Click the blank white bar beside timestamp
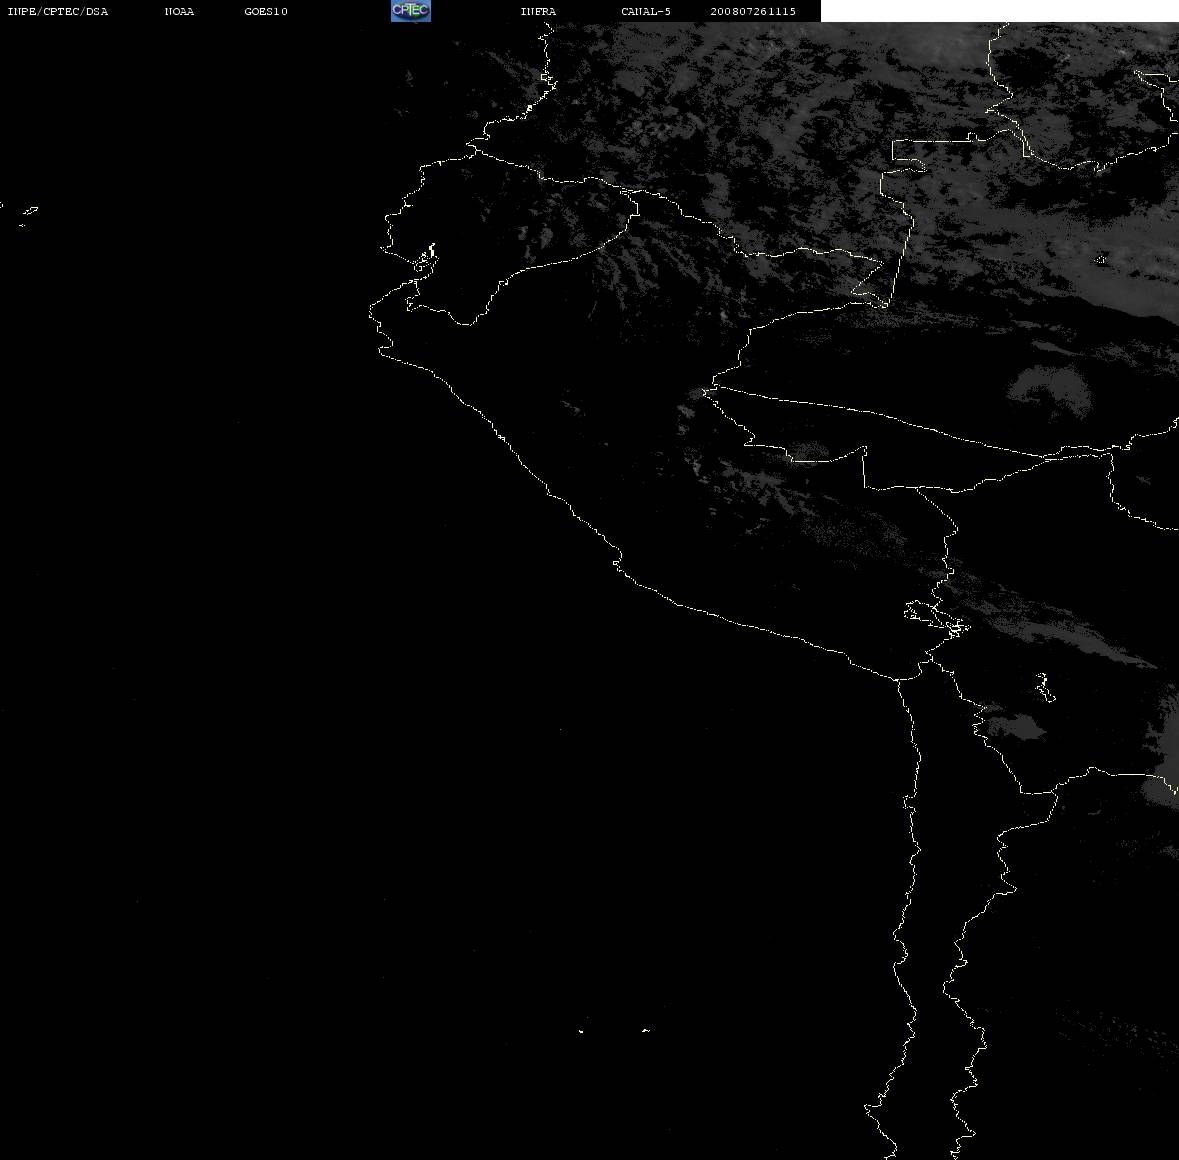This screenshot has height=1160, width=1179. click(x=999, y=11)
